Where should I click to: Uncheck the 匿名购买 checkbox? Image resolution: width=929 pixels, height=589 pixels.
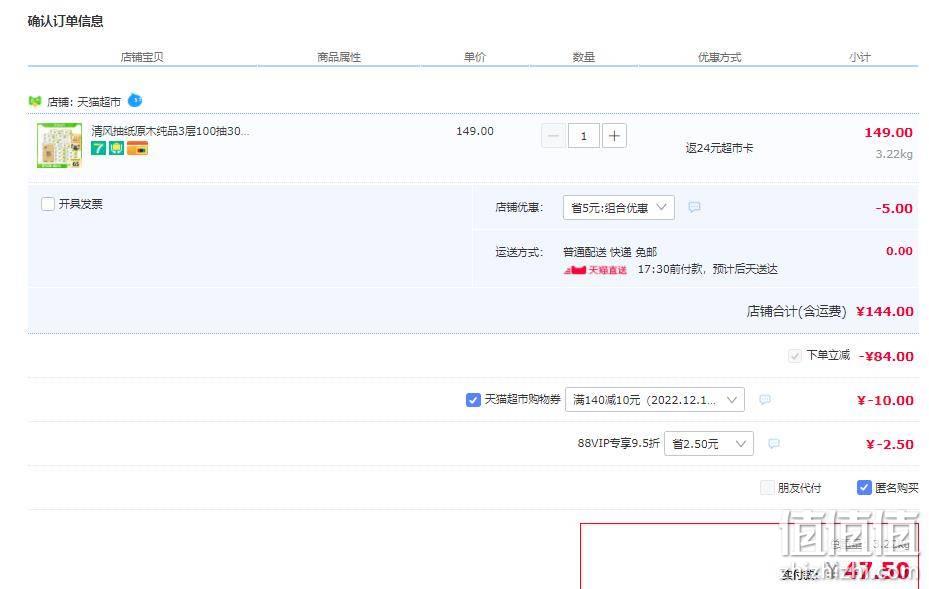click(864, 488)
